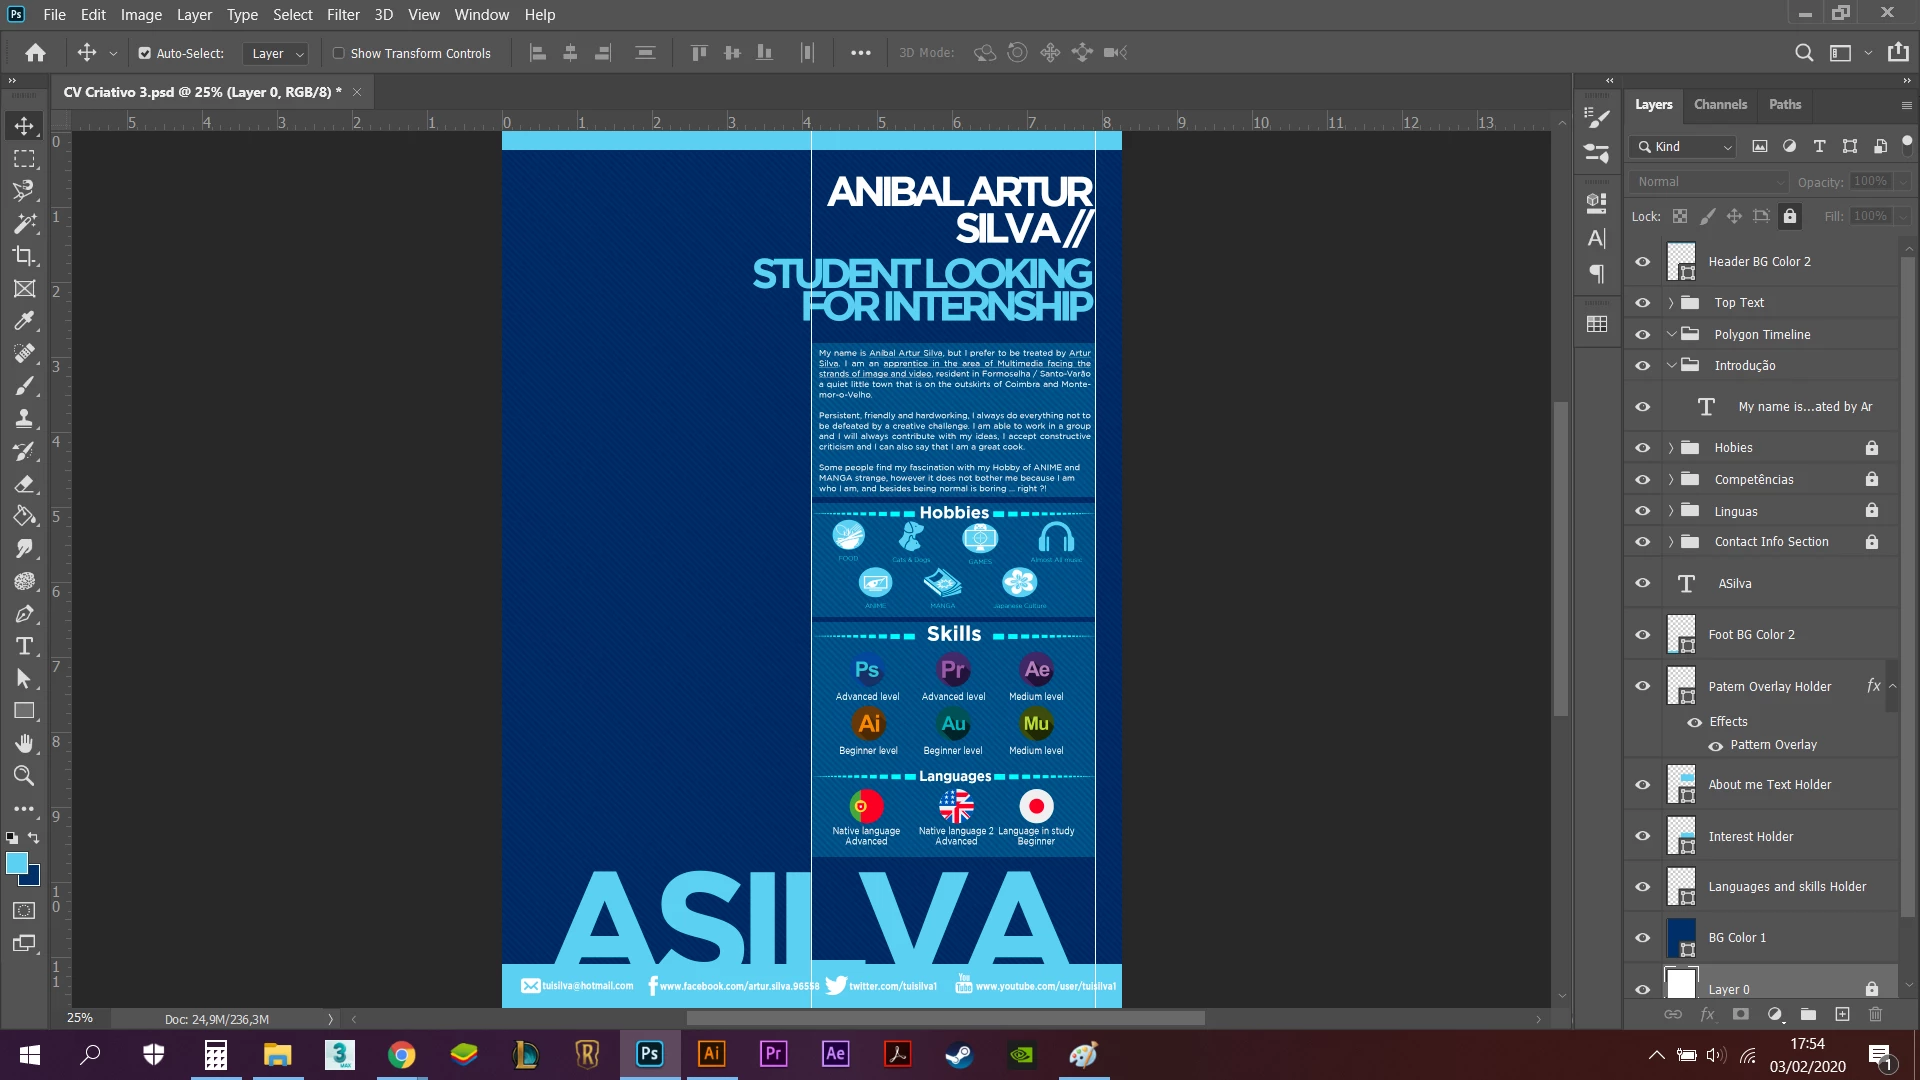Select the Crop tool
1920x1080 pixels.
coord(24,256)
